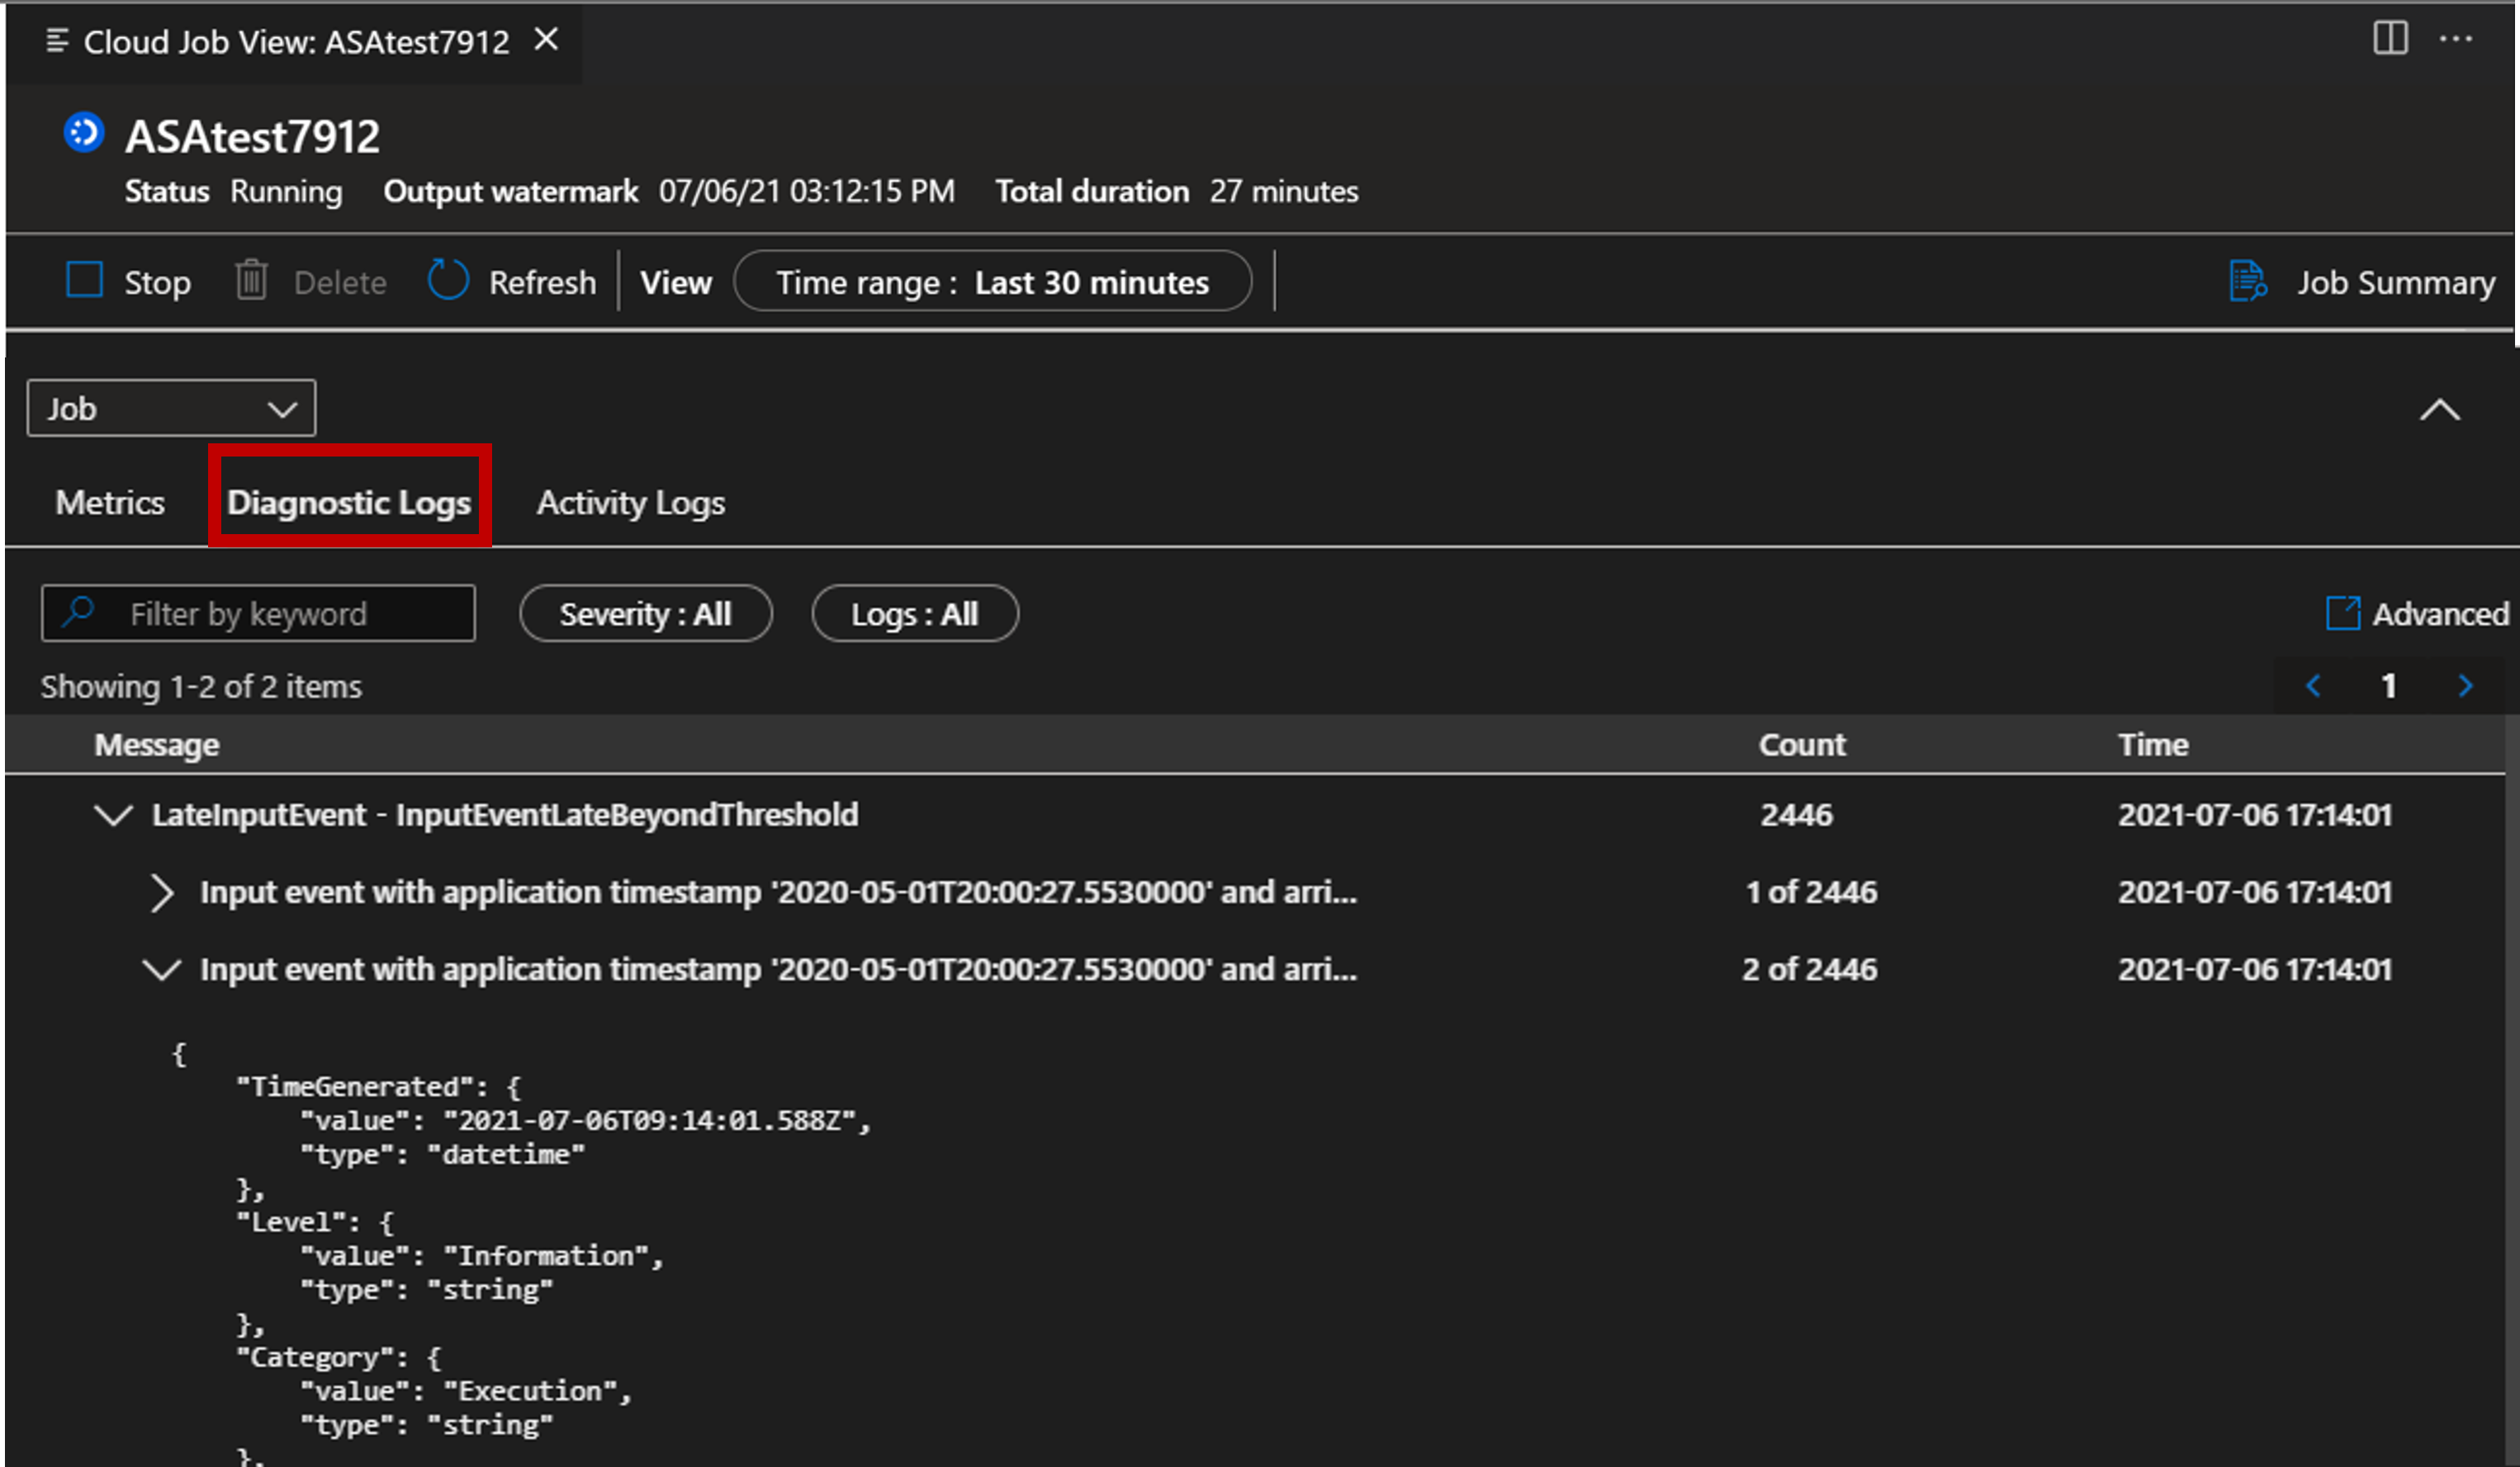Switch to the Metrics tab

pyautogui.click(x=108, y=504)
